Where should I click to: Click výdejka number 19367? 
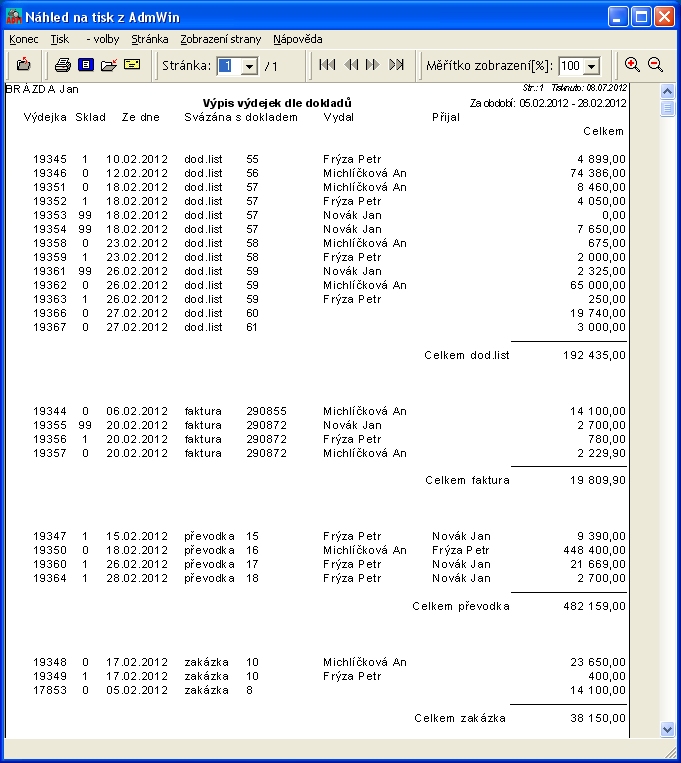pyautogui.click(x=50, y=327)
